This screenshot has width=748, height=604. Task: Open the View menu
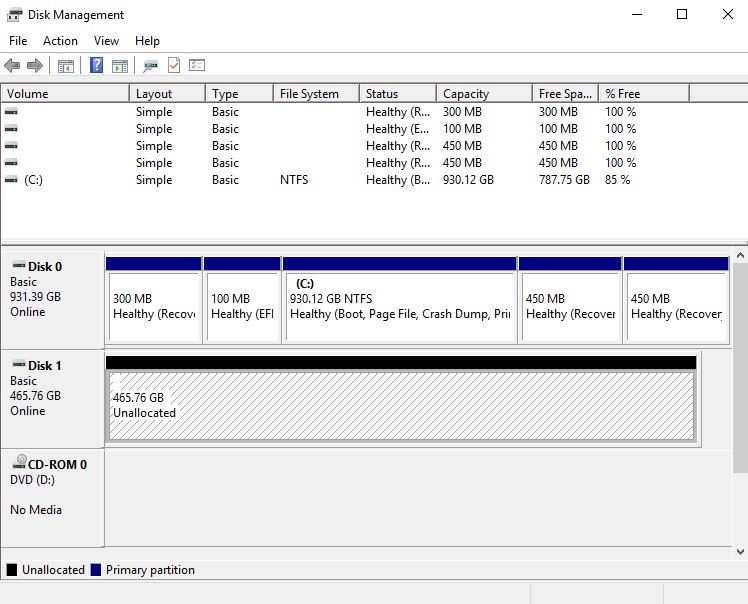[106, 41]
